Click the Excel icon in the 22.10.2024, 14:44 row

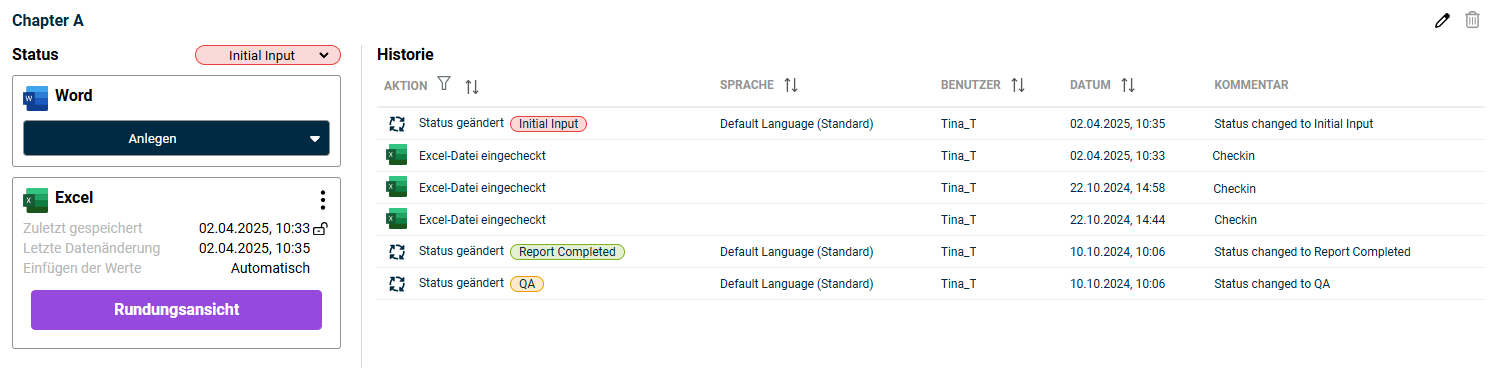397,219
